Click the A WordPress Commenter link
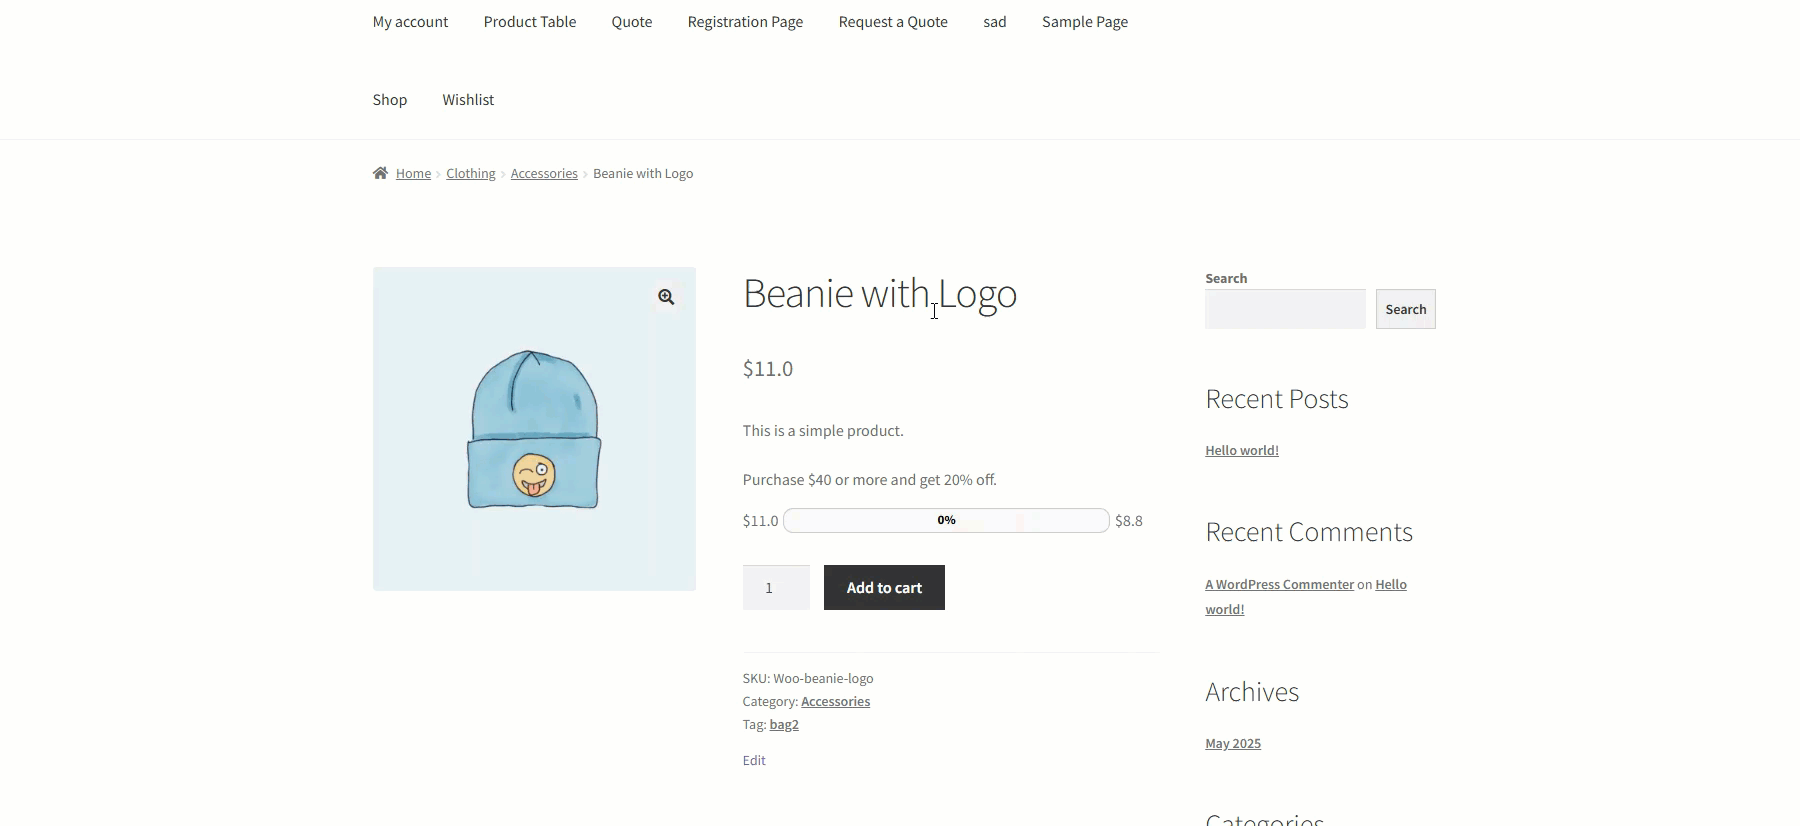Image resolution: width=1800 pixels, height=826 pixels. pos(1279,585)
